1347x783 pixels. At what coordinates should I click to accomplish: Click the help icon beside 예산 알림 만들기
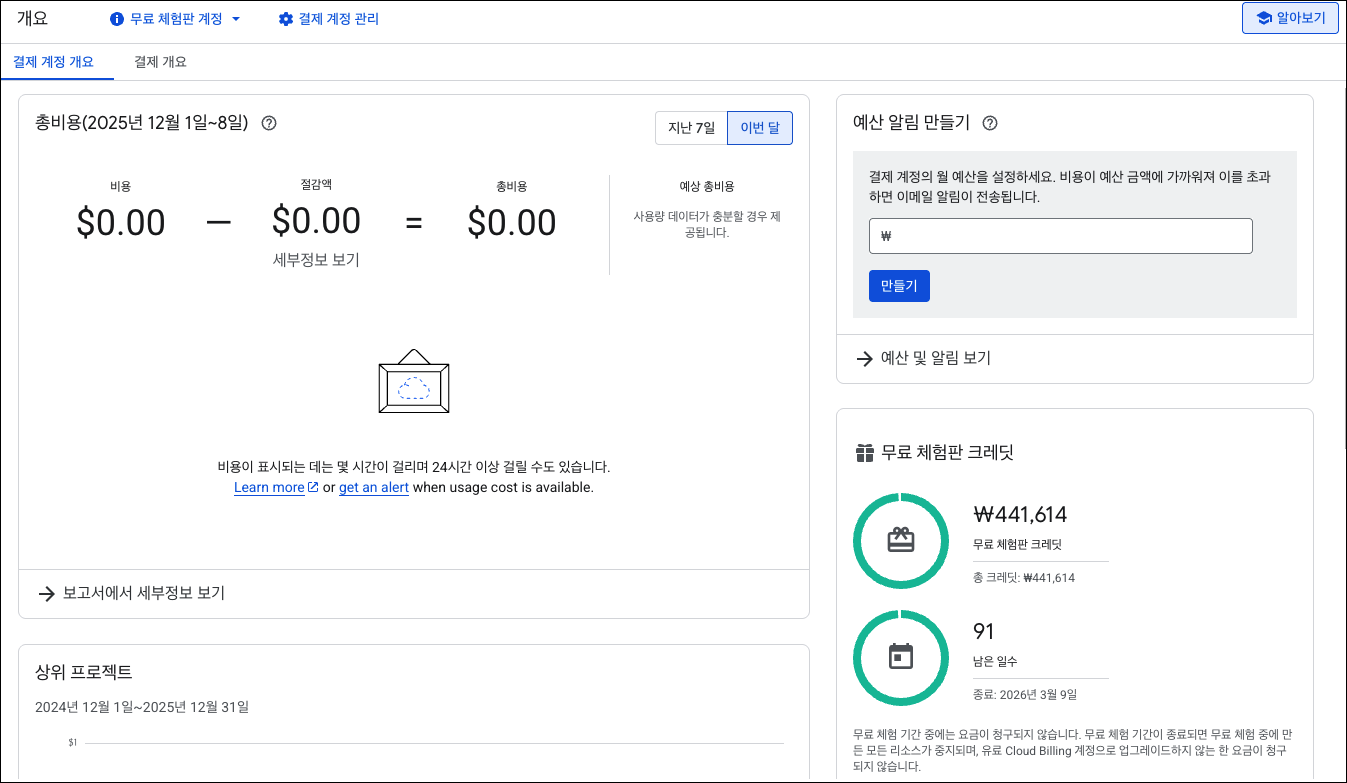(x=990, y=123)
